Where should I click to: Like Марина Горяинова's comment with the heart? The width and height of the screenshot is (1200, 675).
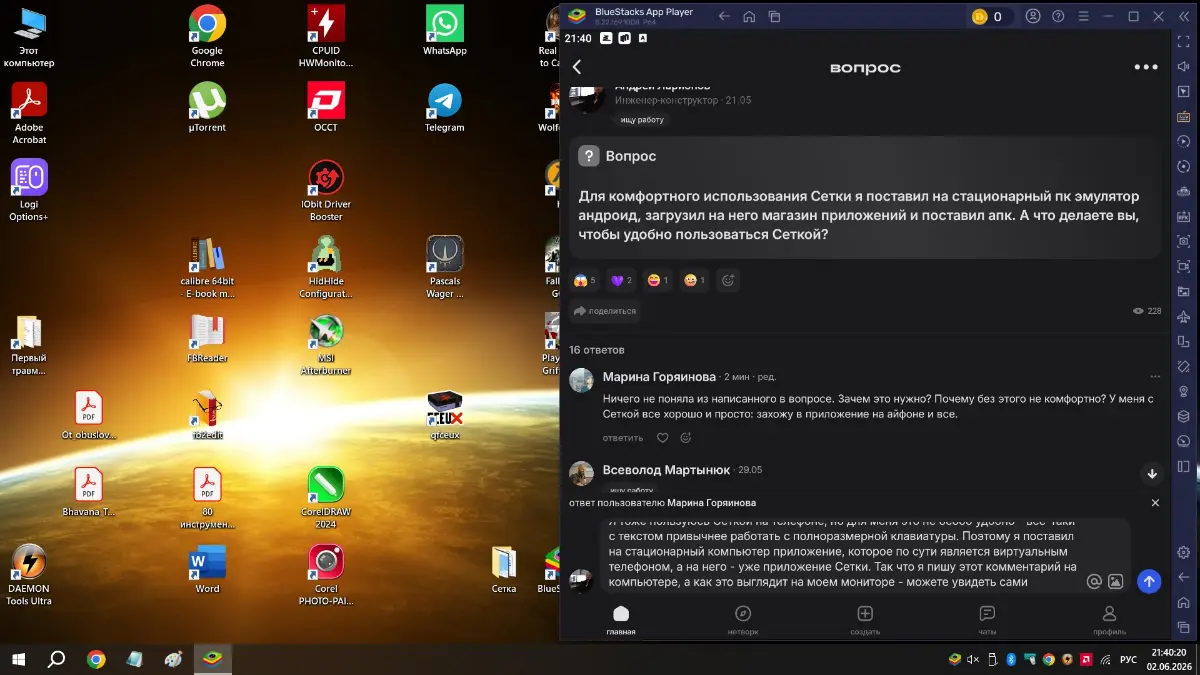pos(662,438)
